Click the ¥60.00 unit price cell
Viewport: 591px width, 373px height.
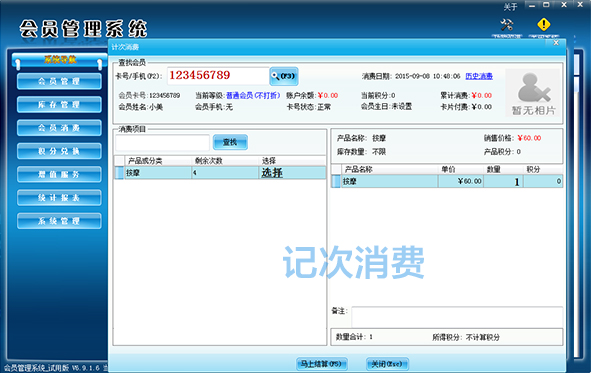pyautogui.click(x=461, y=182)
